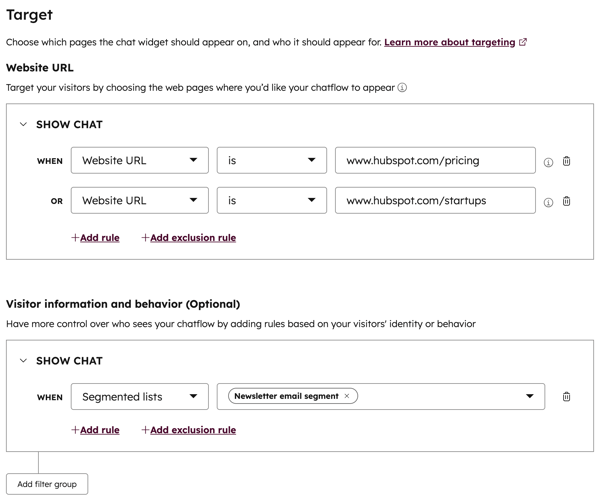Viewport: 600px width, 502px height.
Task: Click external link icon next to targeting link
Action: coord(523,43)
